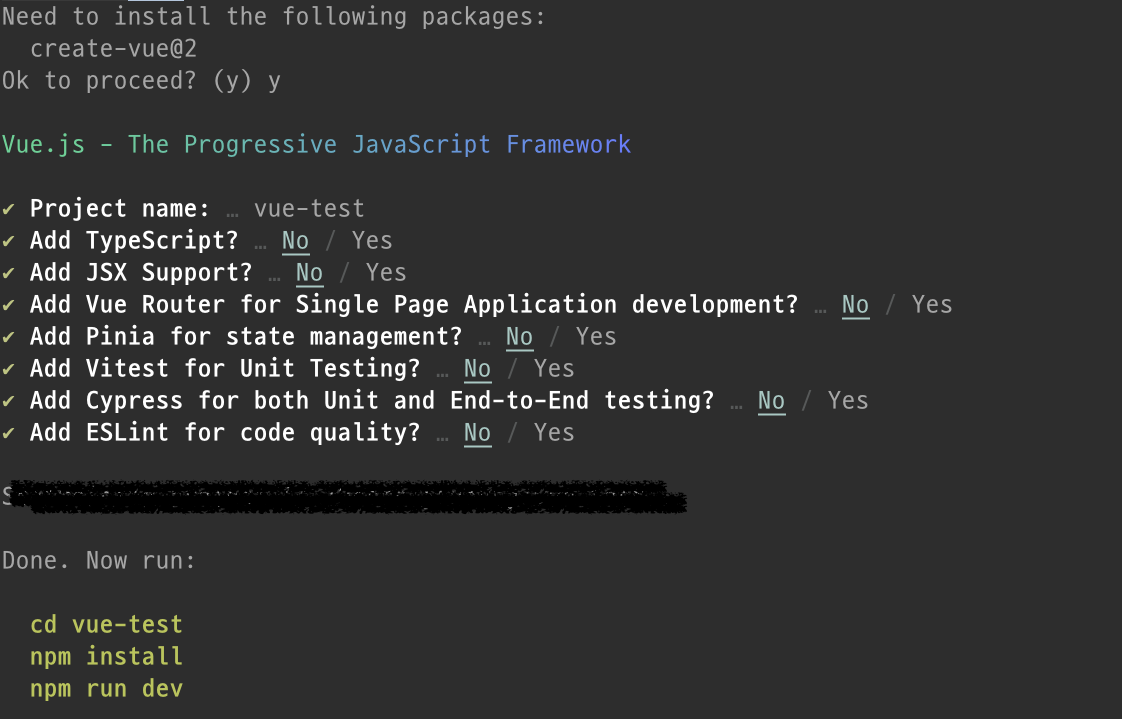Select 'Yes' for Add Vue Router

point(932,305)
